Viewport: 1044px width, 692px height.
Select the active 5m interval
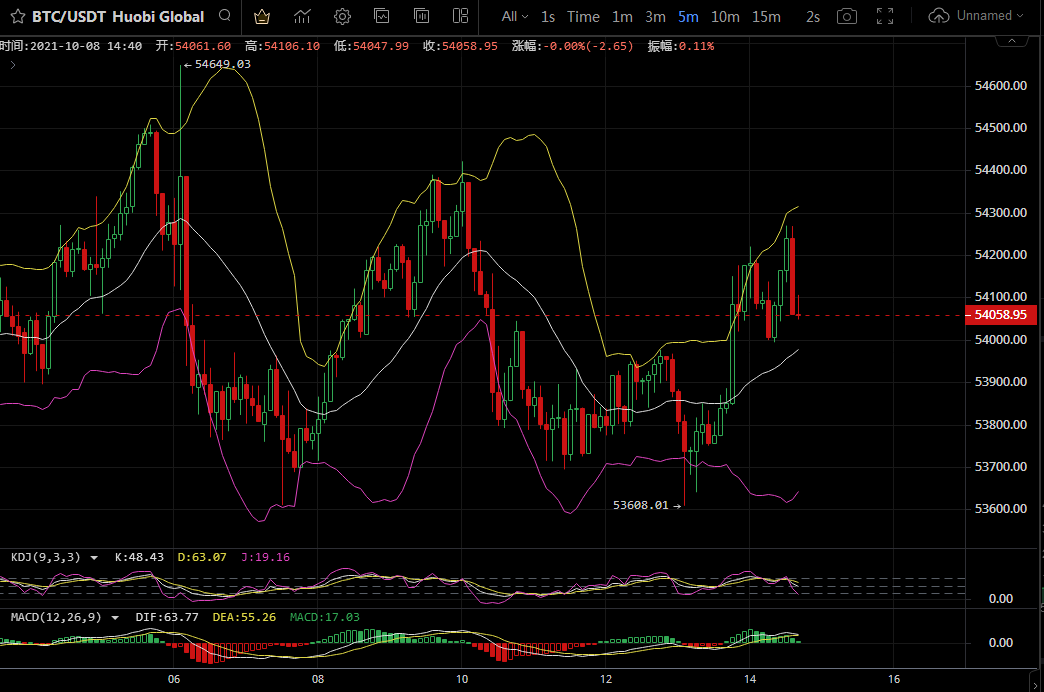688,17
